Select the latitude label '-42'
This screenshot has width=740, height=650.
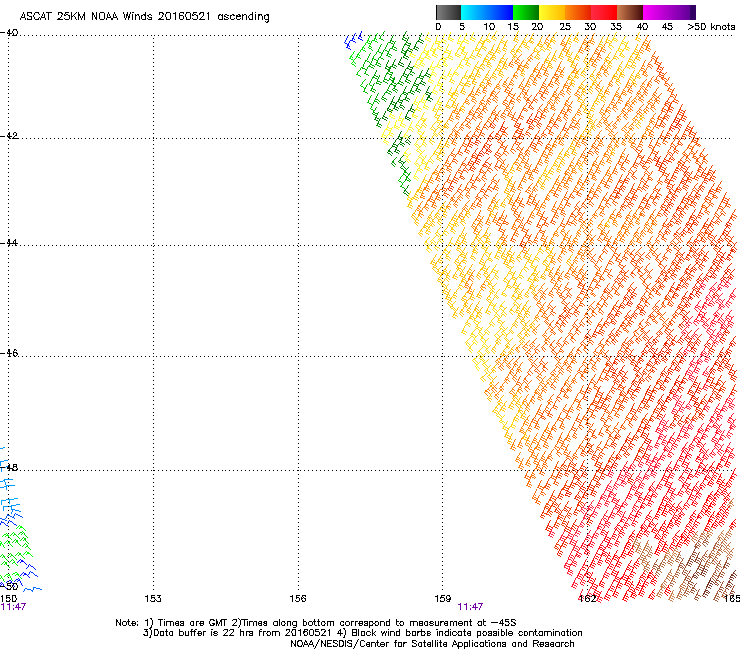point(9,135)
